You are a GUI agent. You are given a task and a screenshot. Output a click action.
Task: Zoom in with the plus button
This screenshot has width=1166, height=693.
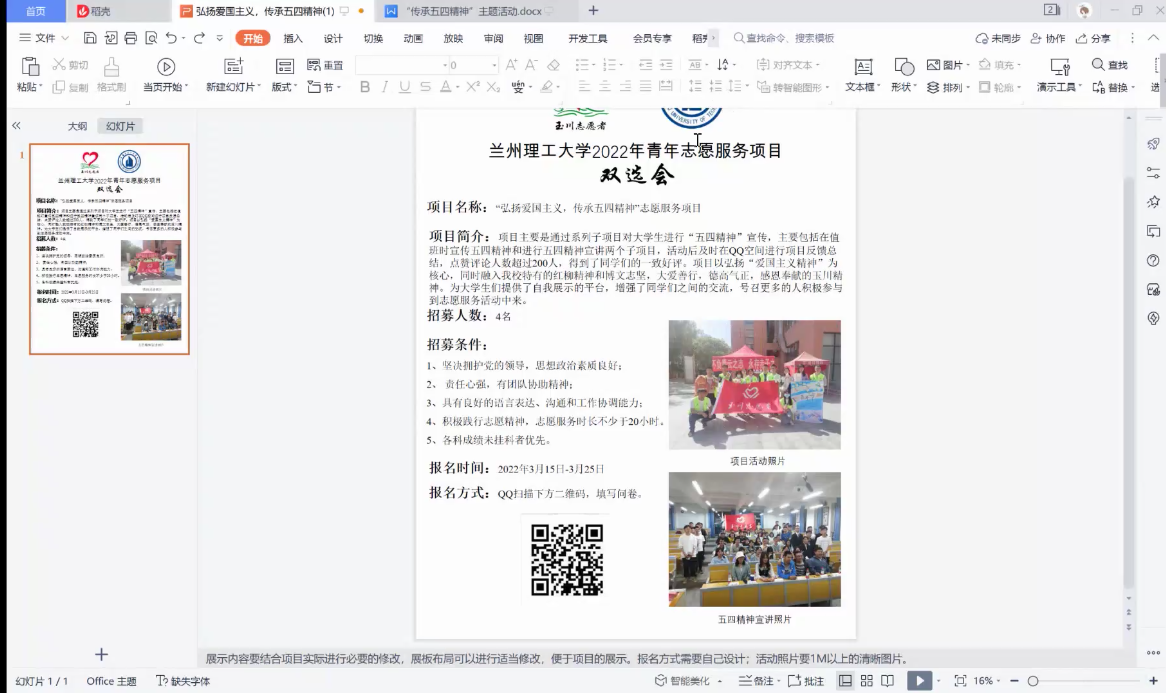[1153, 680]
